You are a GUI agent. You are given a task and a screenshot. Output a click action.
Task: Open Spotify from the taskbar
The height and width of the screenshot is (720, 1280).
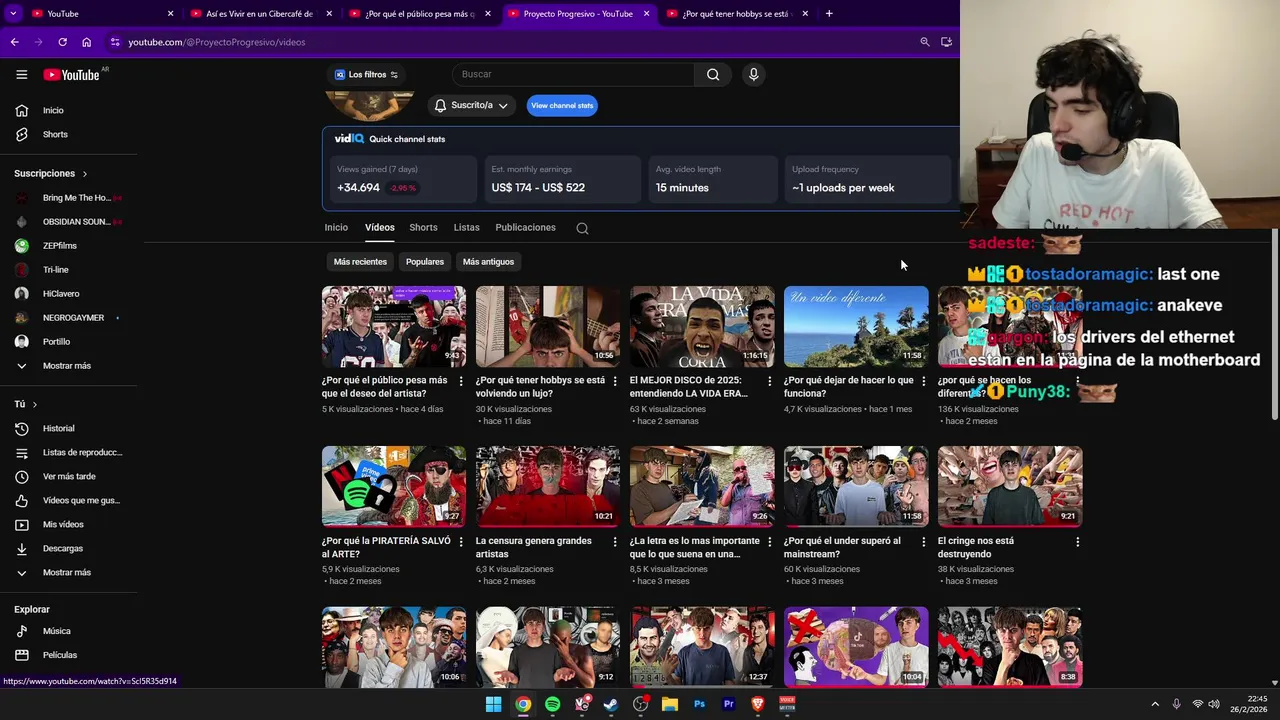pos(552,704)
